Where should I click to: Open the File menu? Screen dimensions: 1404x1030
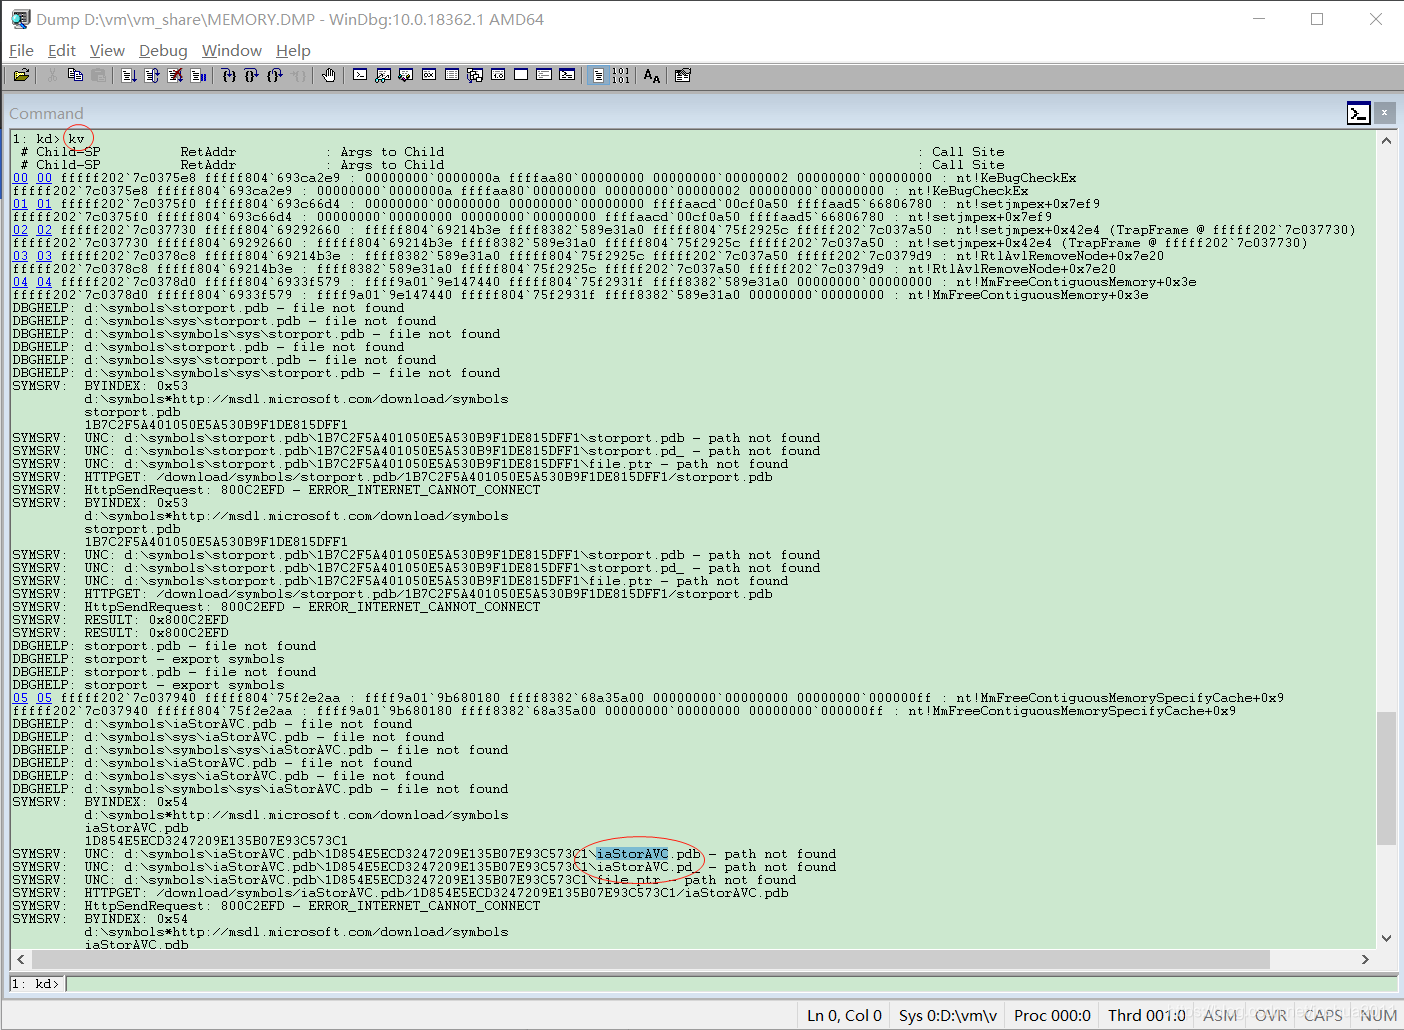tap(21, 50)
